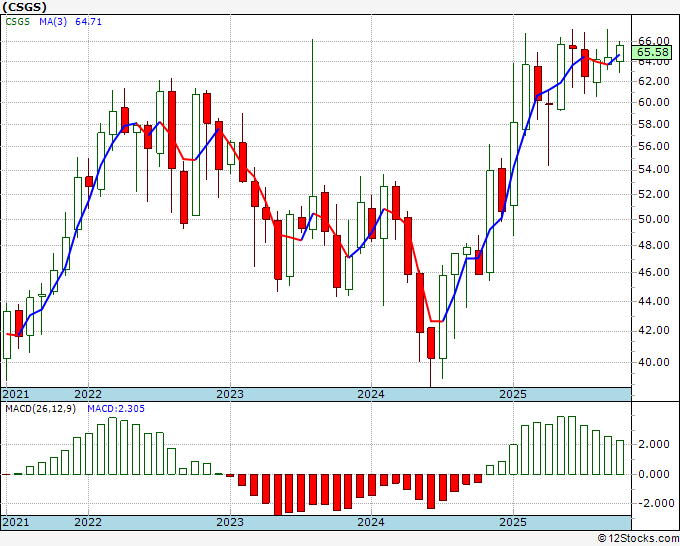680x546 pixels.
Task: Click 2023 on the price chart time axis
Action: click(230, 394)
